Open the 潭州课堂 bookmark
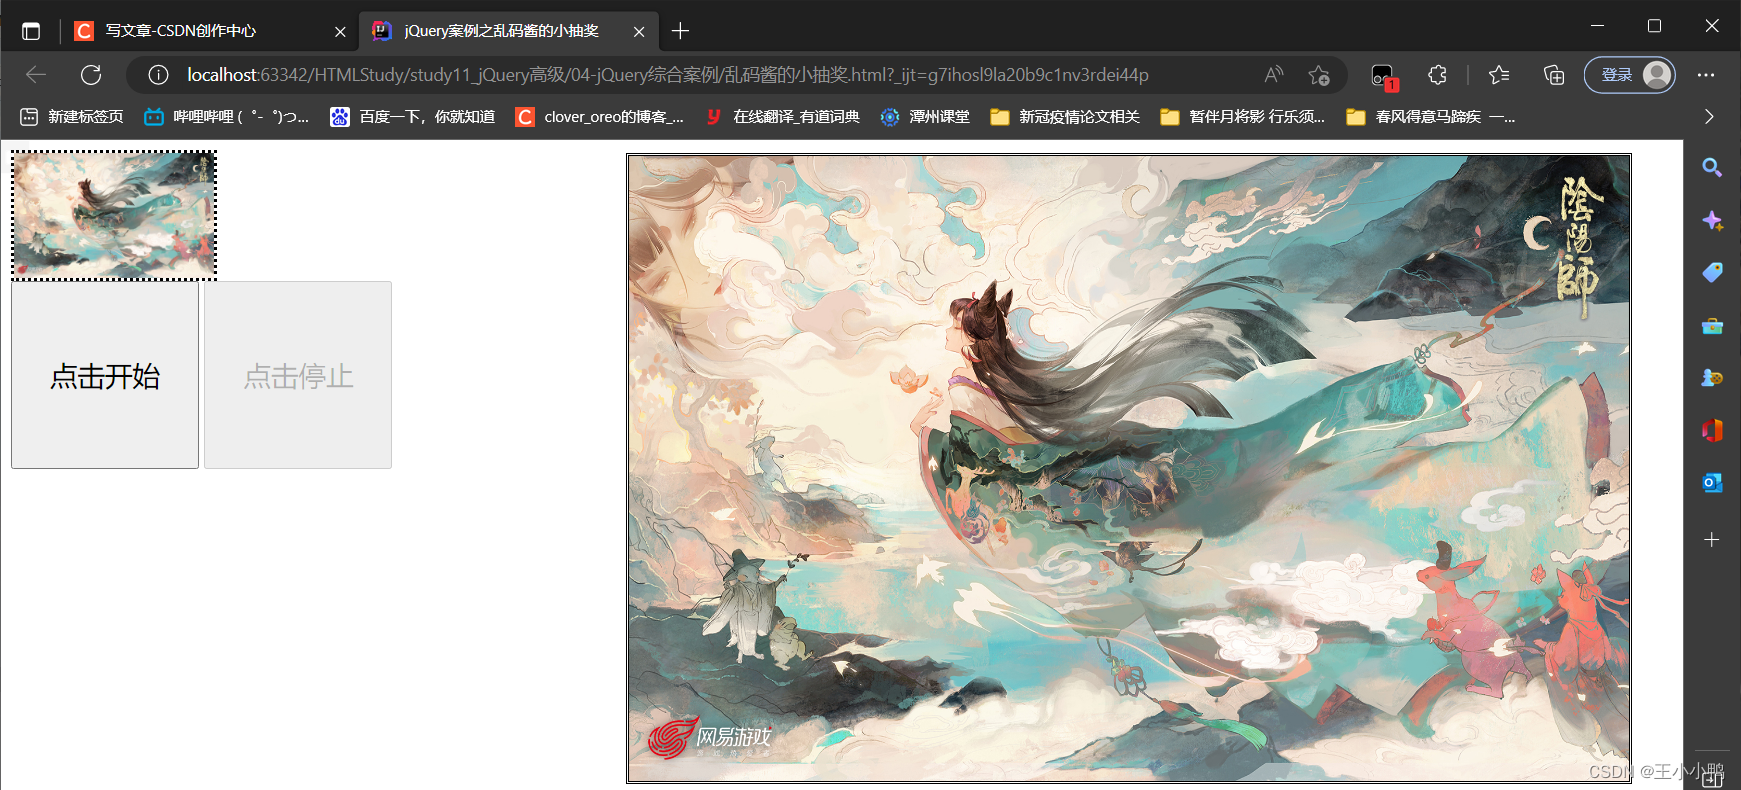The image size is (1741, 790). 925,117
